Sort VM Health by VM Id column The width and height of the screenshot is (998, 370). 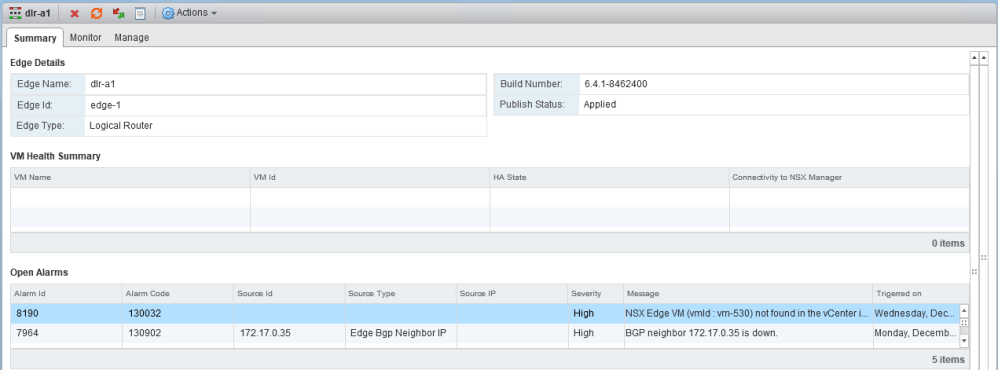pyautogui.click(x=370, y=177)
